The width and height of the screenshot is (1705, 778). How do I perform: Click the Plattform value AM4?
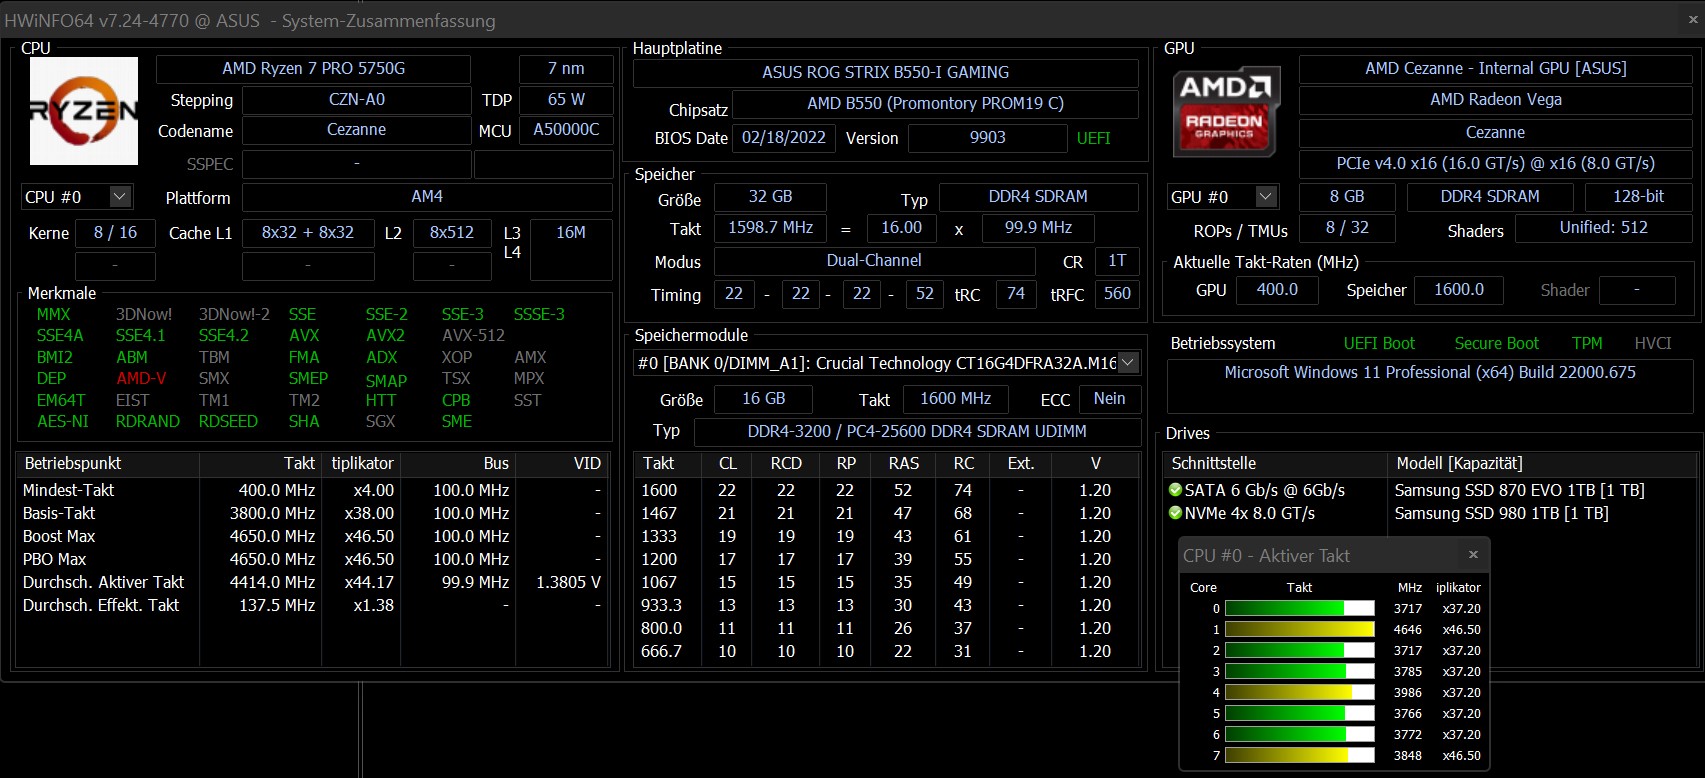[427, 197]
